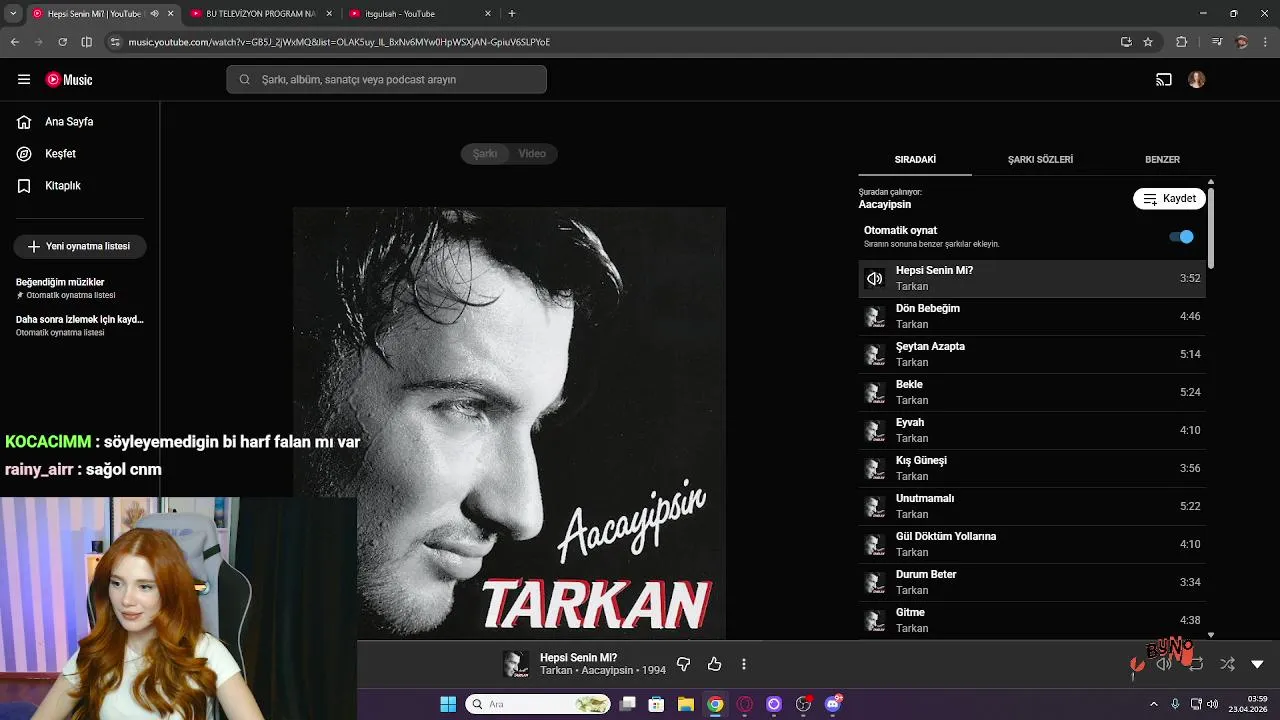Dislike the current song
The image size is (1280, 720).
pos(684,664)
